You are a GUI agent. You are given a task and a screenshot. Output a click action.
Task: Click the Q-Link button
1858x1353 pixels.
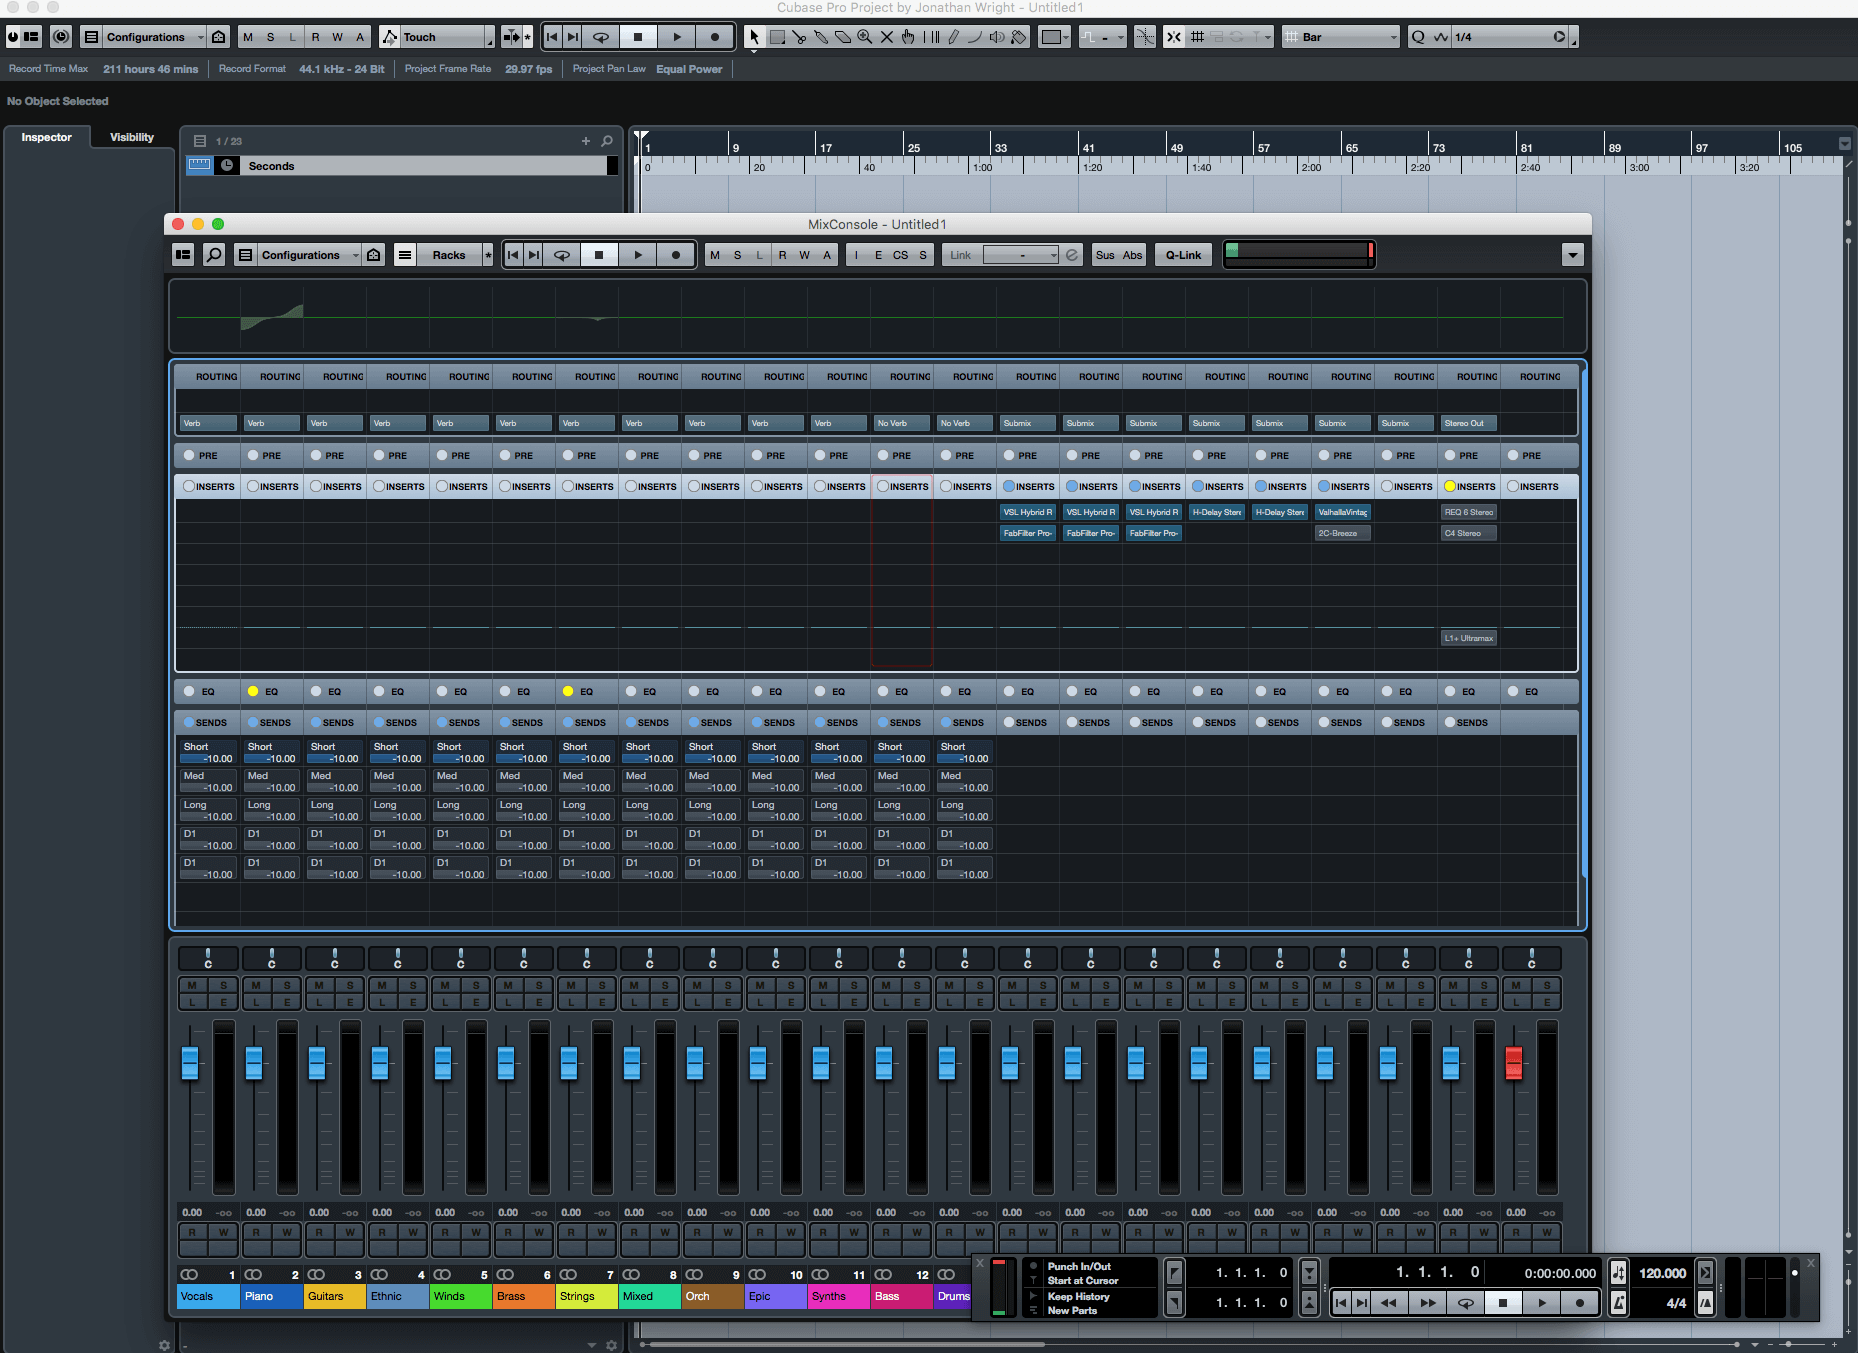[1183, 255]
